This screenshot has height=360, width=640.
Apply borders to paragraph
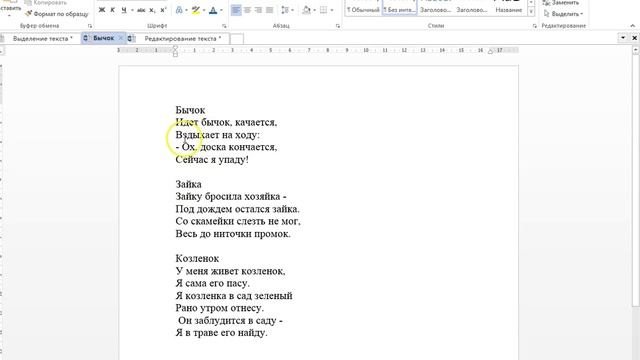pos(323,10)
